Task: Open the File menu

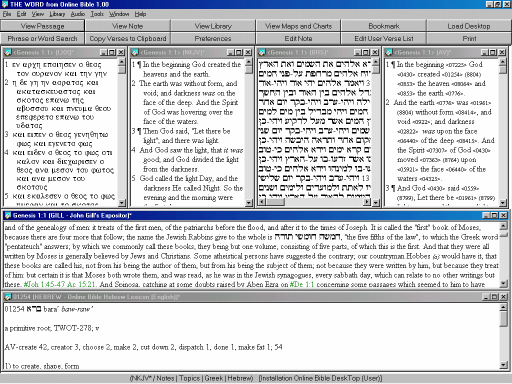Action: coord(7,14)
